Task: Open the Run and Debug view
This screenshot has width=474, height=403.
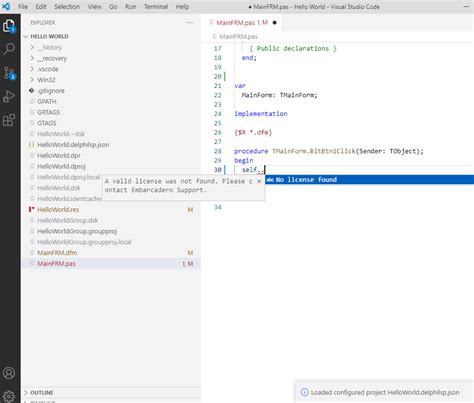Action: (x=9, y=97)
